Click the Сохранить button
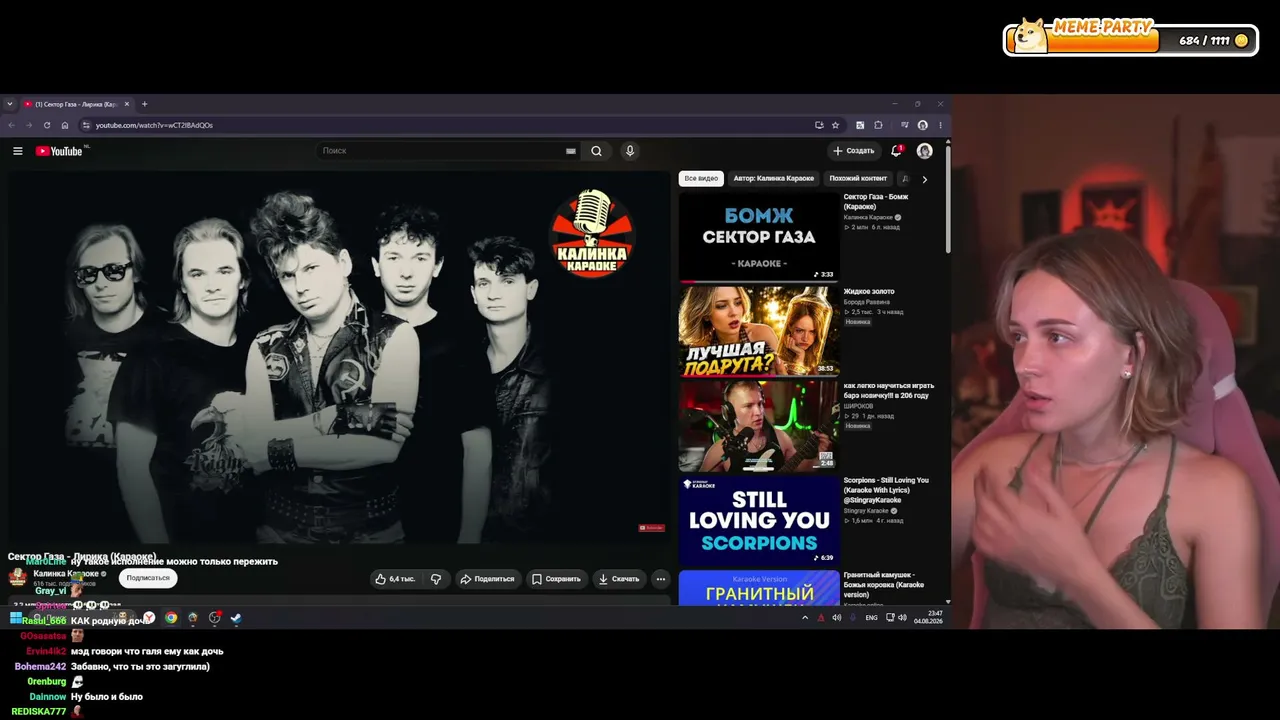1280x720 pixels. pyautogui.click(x=556, y=579)
